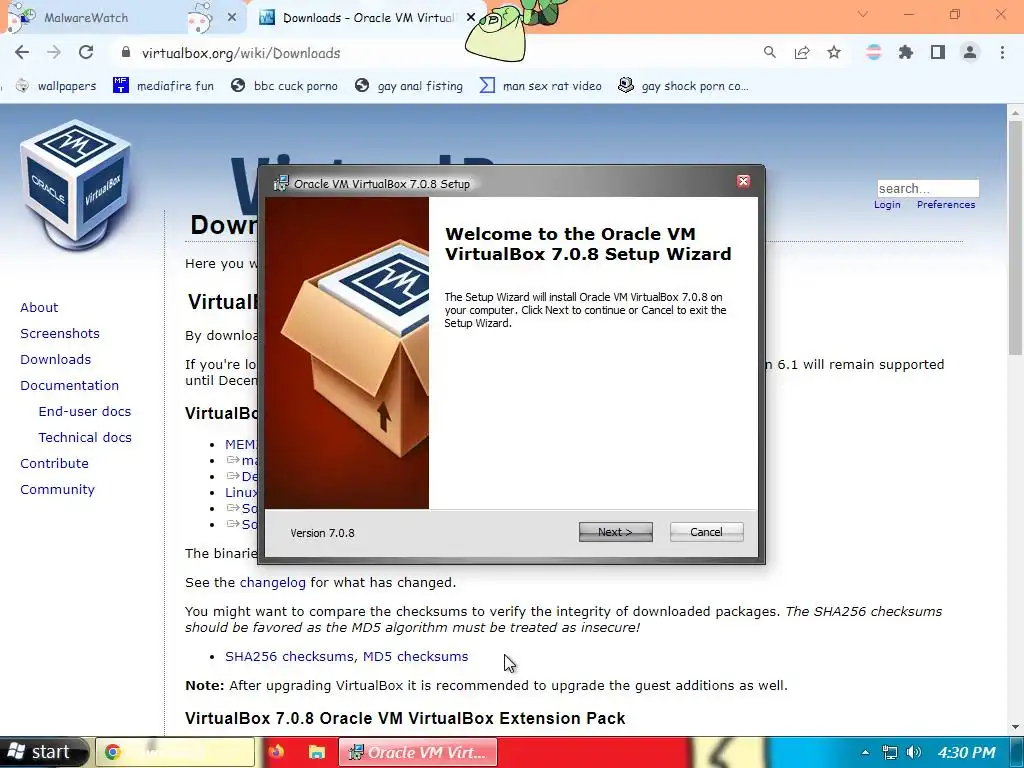Viewport: 1024px width, 768px height.
Task: Close the MalwareWatch tab
Action: (232, 18)
